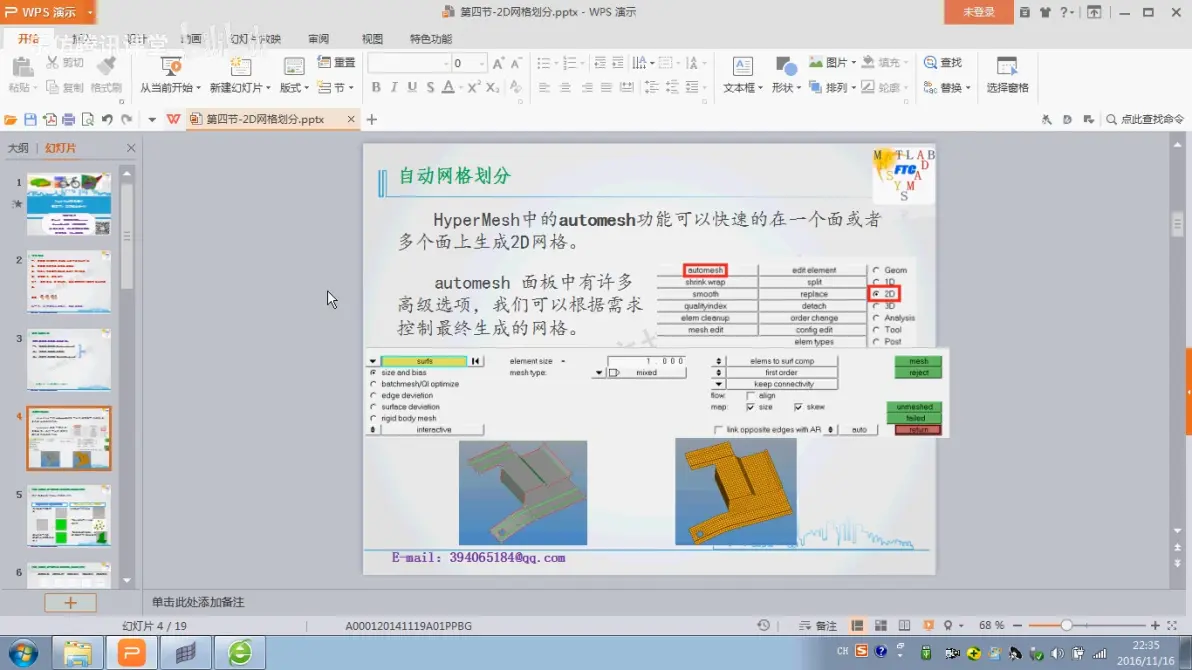
Task: Click the 点此查找命令 command search box
Action: 1145,119
